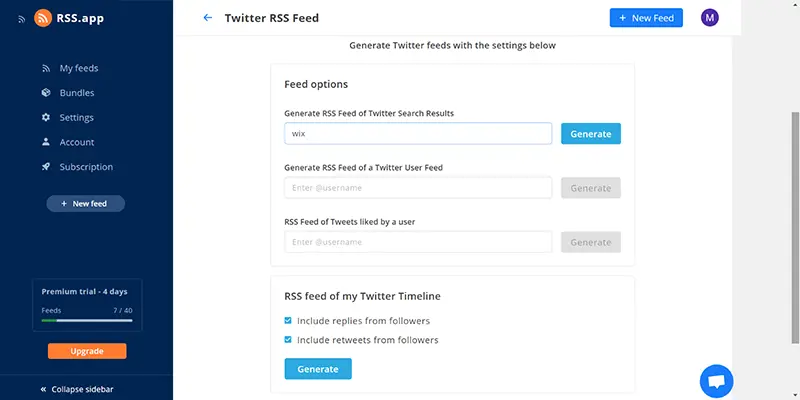The image size is (800, 400).
Task: Go back with the blue arrow
Action: 207,18
